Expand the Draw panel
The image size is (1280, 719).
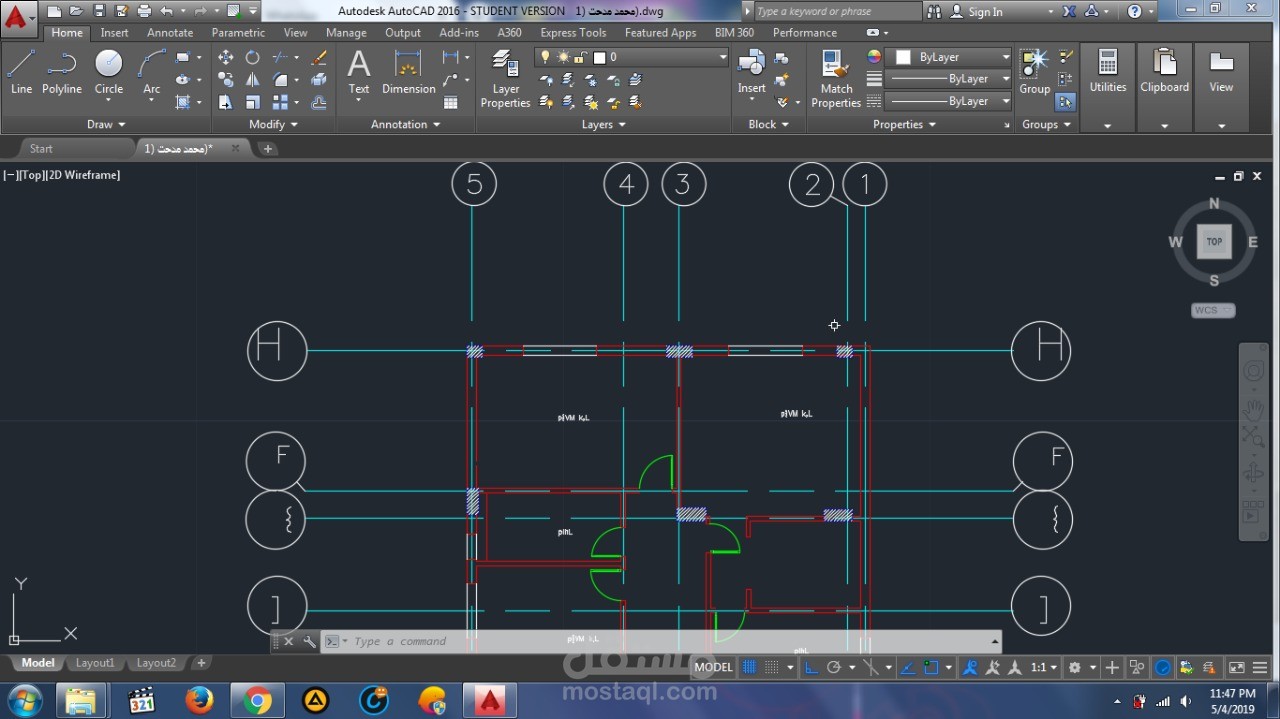tap(106, 124)
